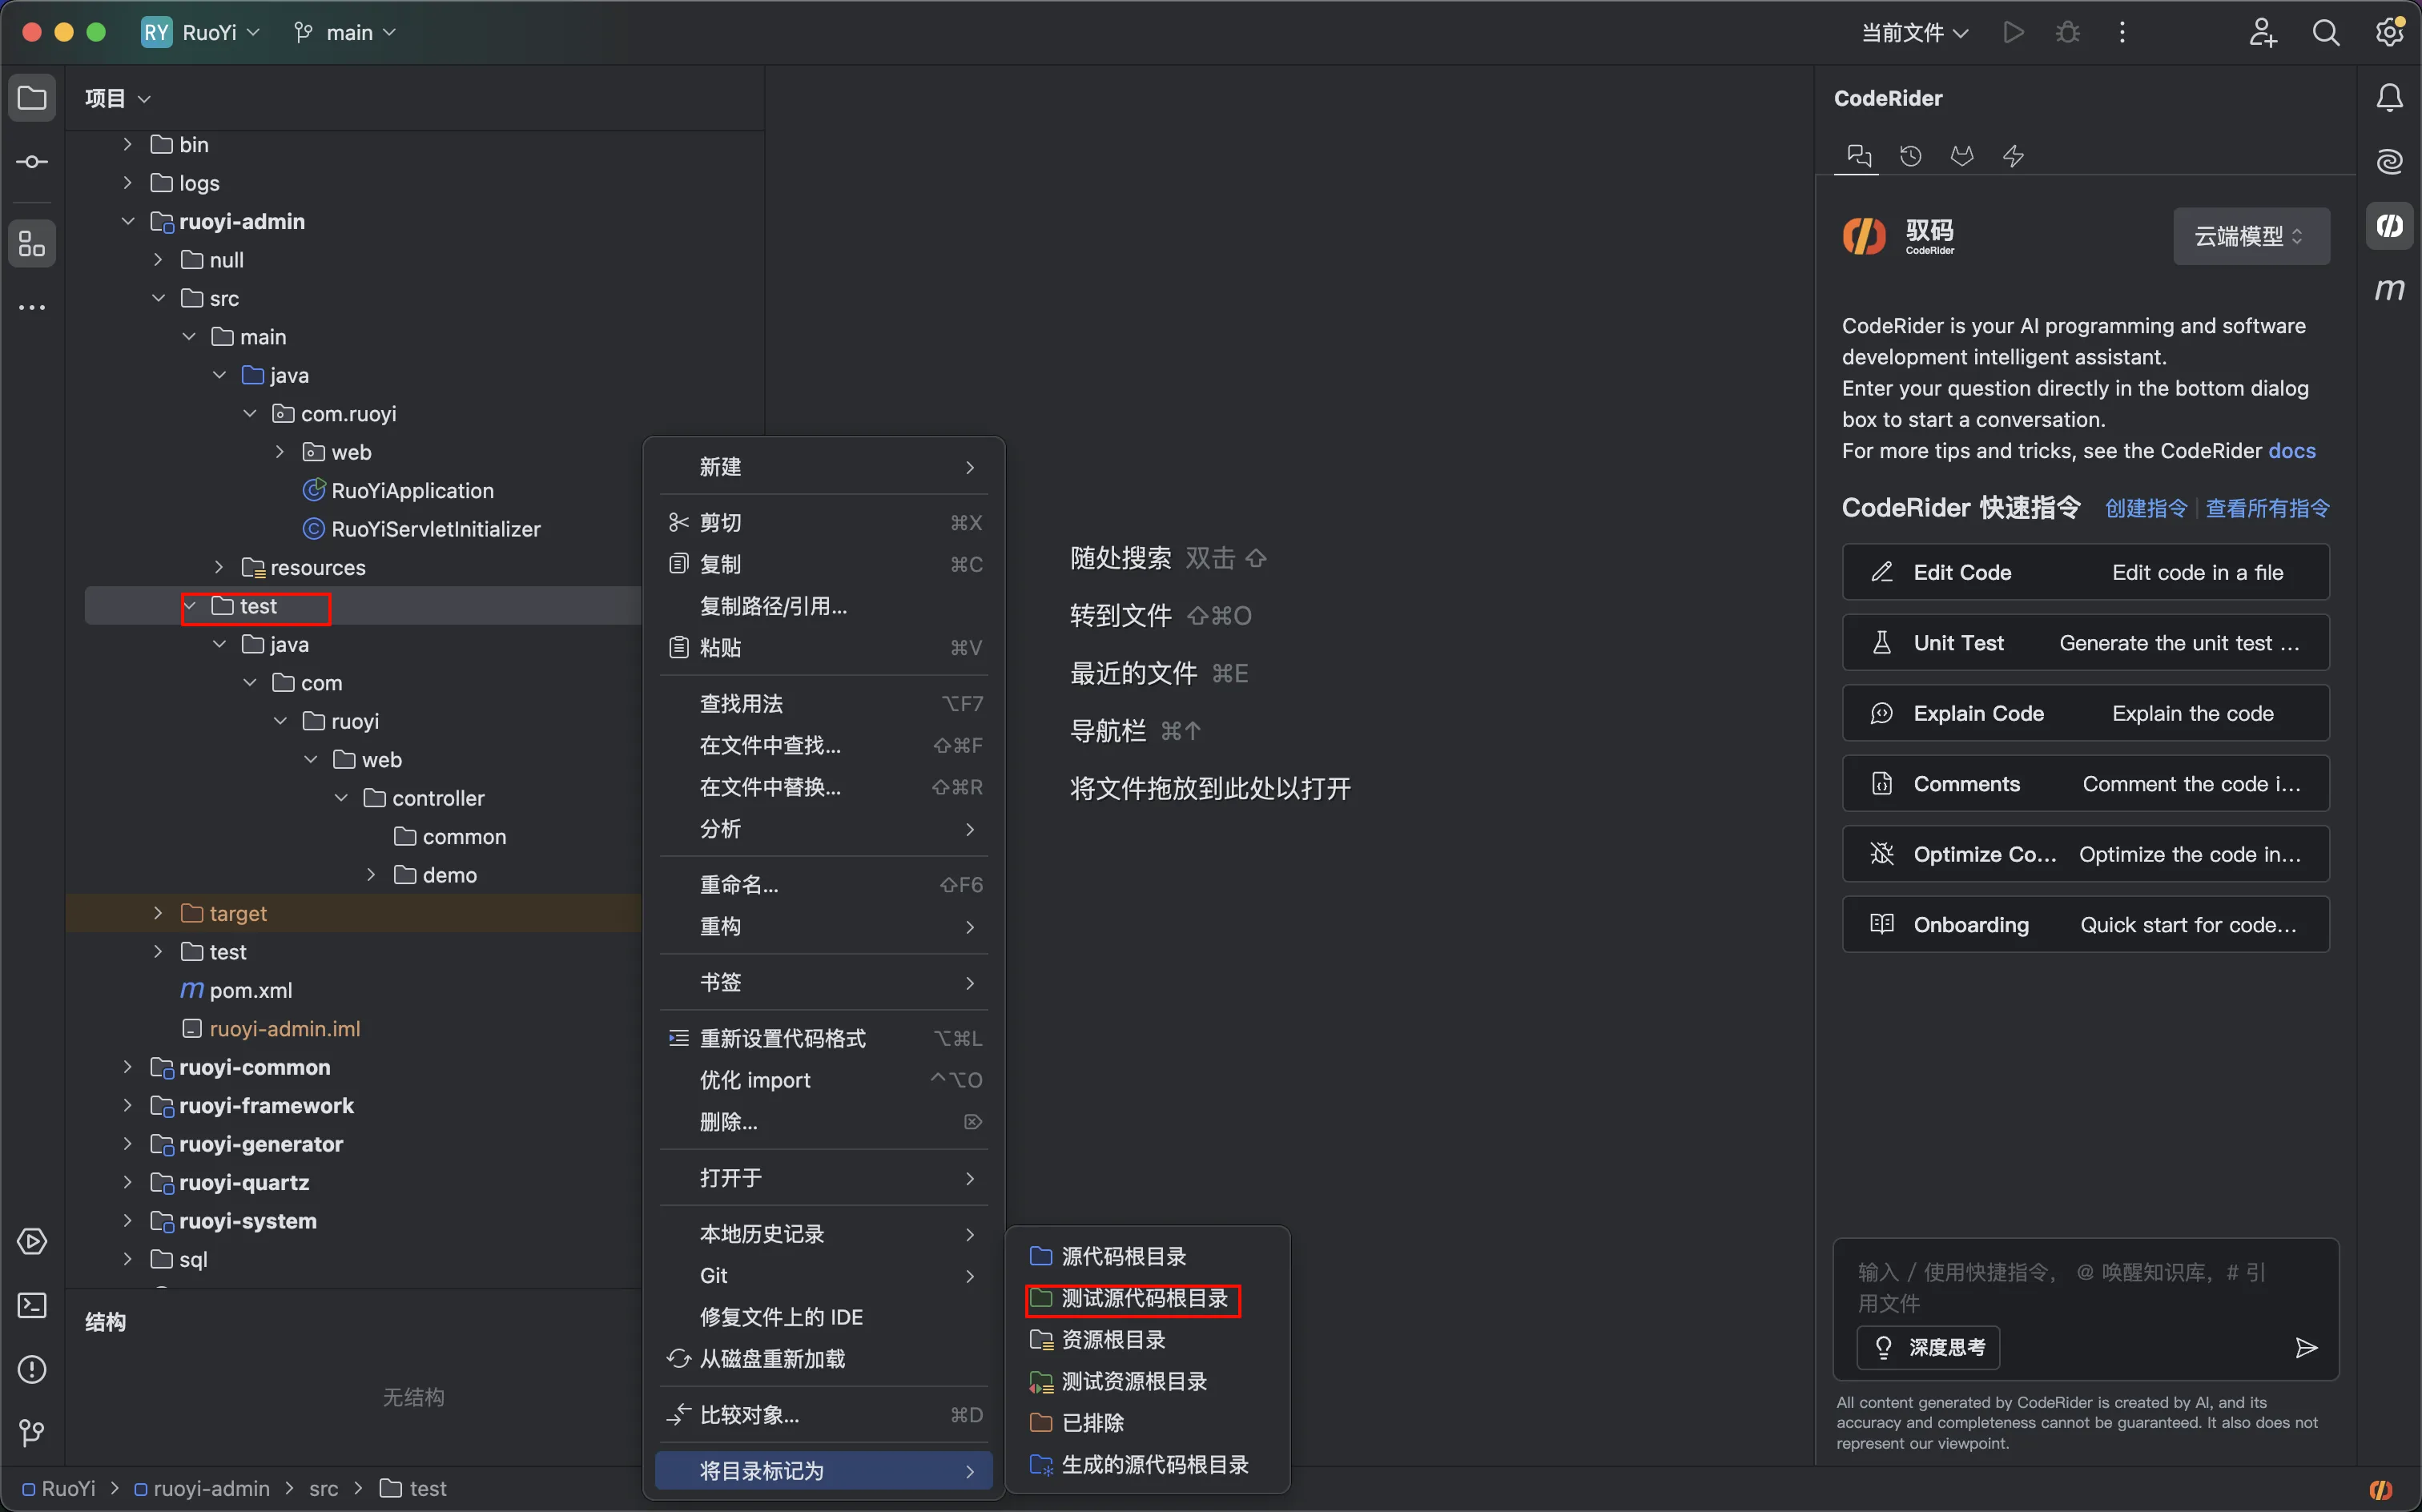Open the Git tool window icon
Image resolution: width=2422 pixels, height=1512 pixels.
pyautogui.click(x=32, y=1432)
